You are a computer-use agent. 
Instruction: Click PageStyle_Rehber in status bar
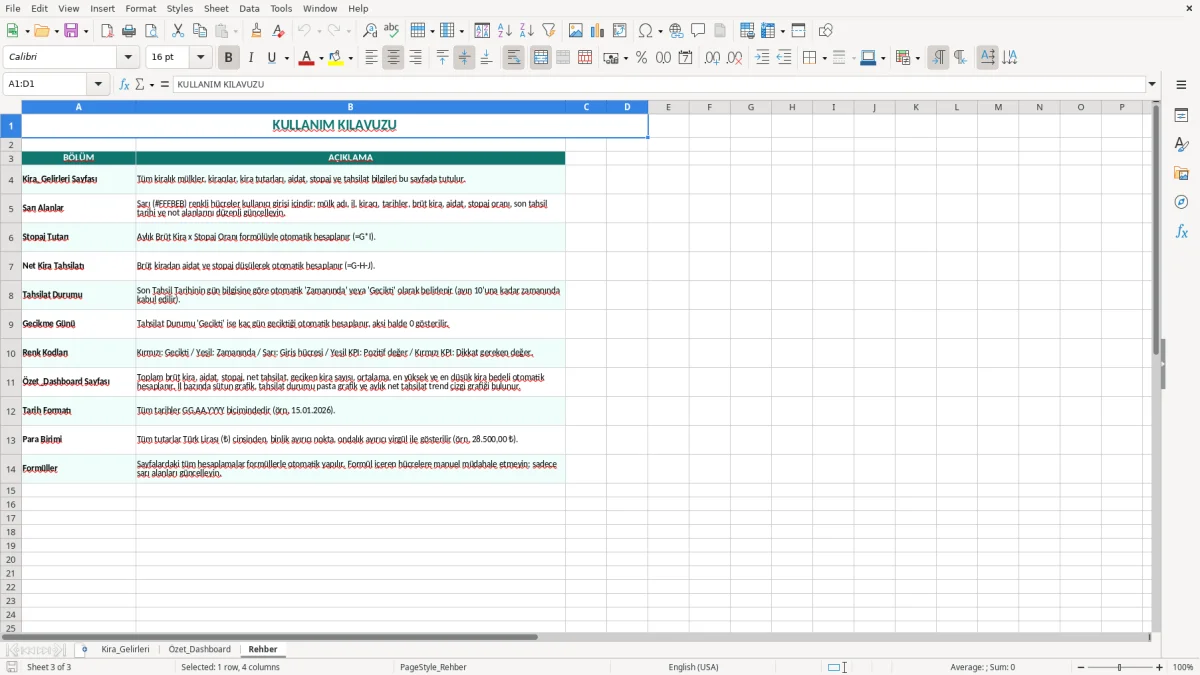pyautogui.click(x=433, y=667)
